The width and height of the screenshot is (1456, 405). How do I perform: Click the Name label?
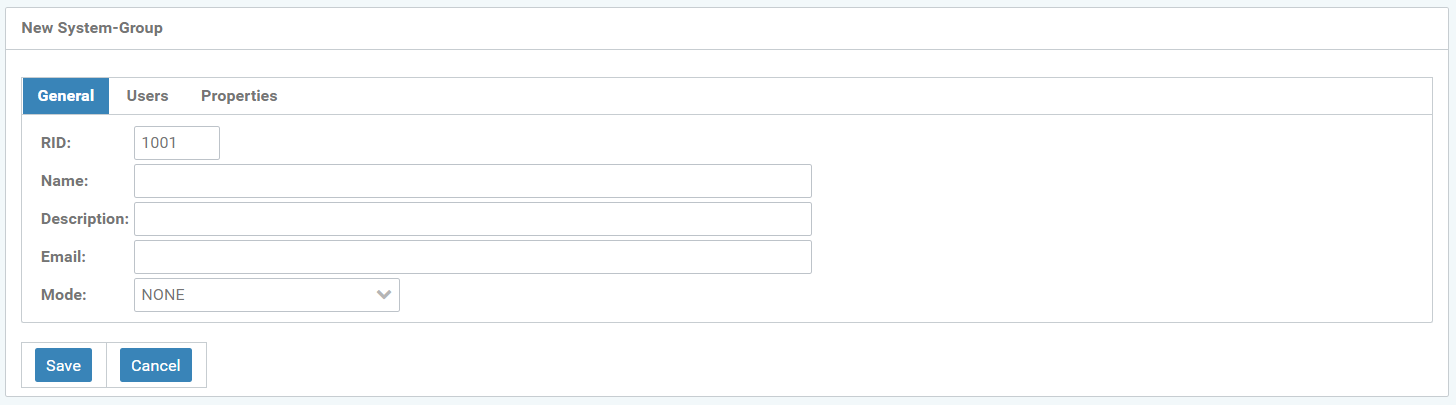click(x=64, y=181)
